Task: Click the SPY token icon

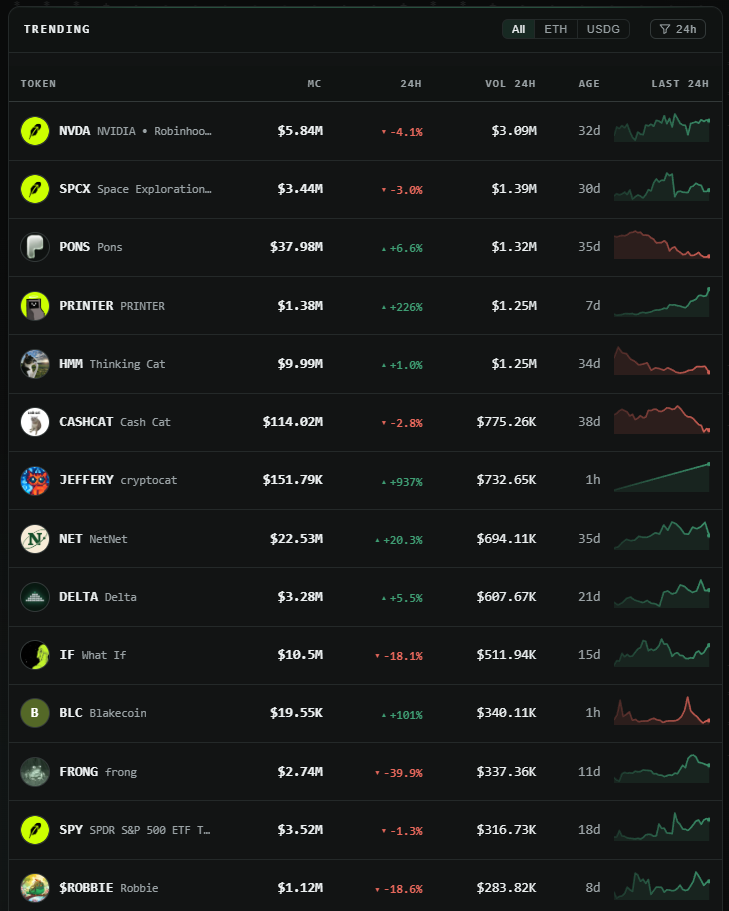Action: pos(35,830)
